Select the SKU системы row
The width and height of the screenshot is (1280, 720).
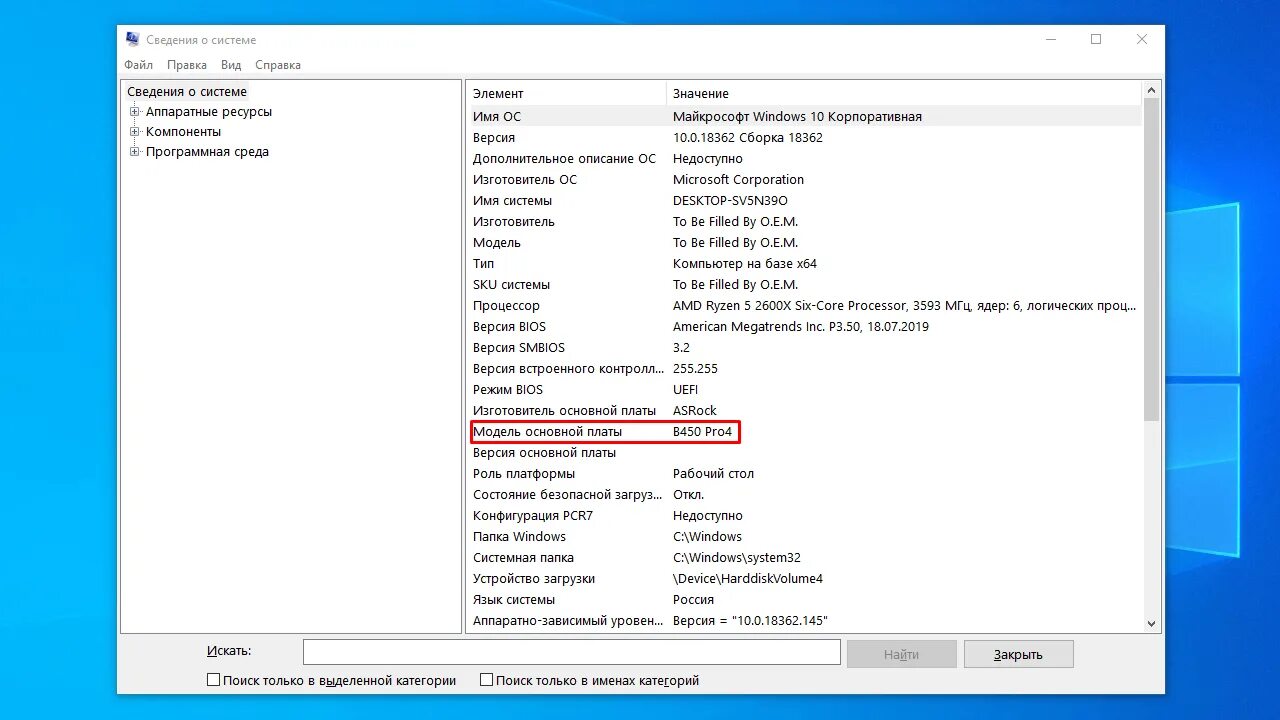804,284
